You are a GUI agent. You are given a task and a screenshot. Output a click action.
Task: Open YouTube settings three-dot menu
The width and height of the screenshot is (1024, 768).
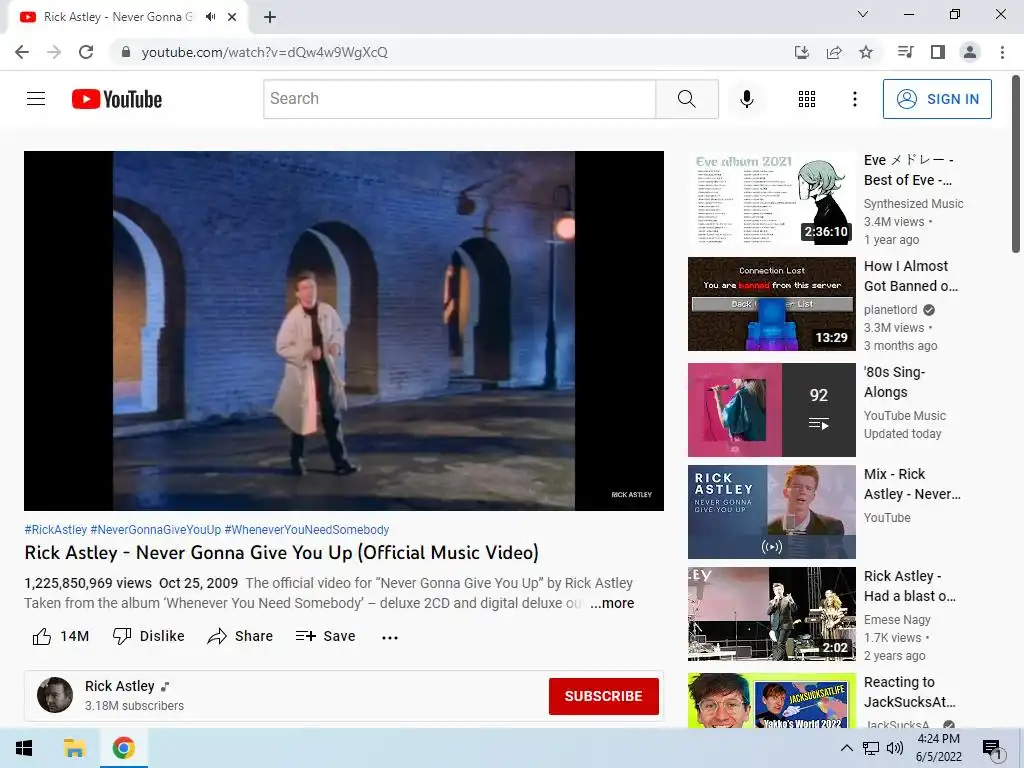click(x=854, y=99)
